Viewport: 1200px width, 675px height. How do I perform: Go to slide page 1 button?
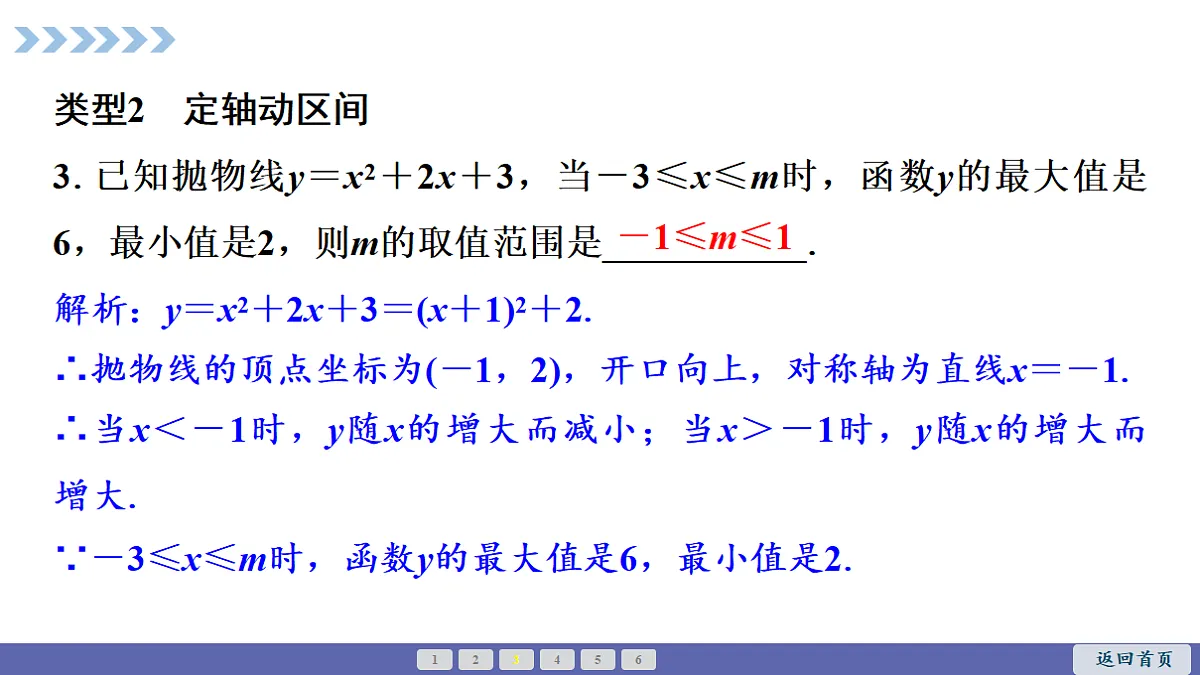coord(435,660)
